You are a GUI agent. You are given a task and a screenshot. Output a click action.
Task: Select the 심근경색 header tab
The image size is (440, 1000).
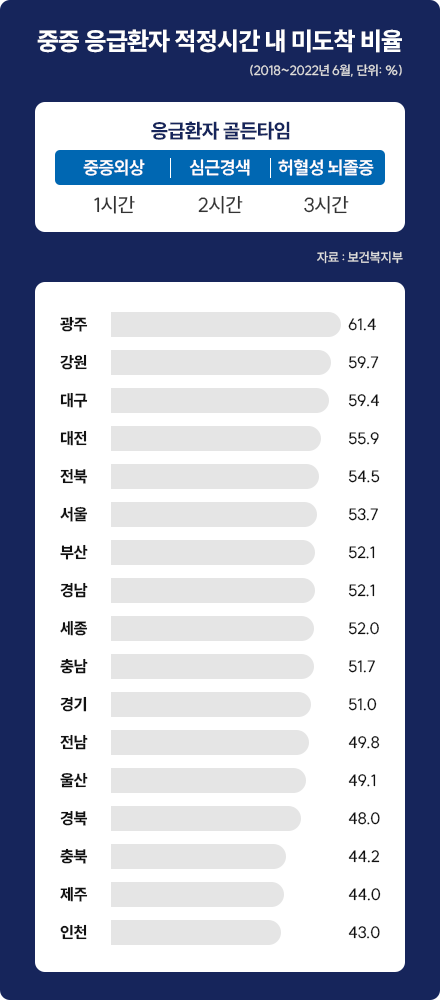tap(219, 168)
